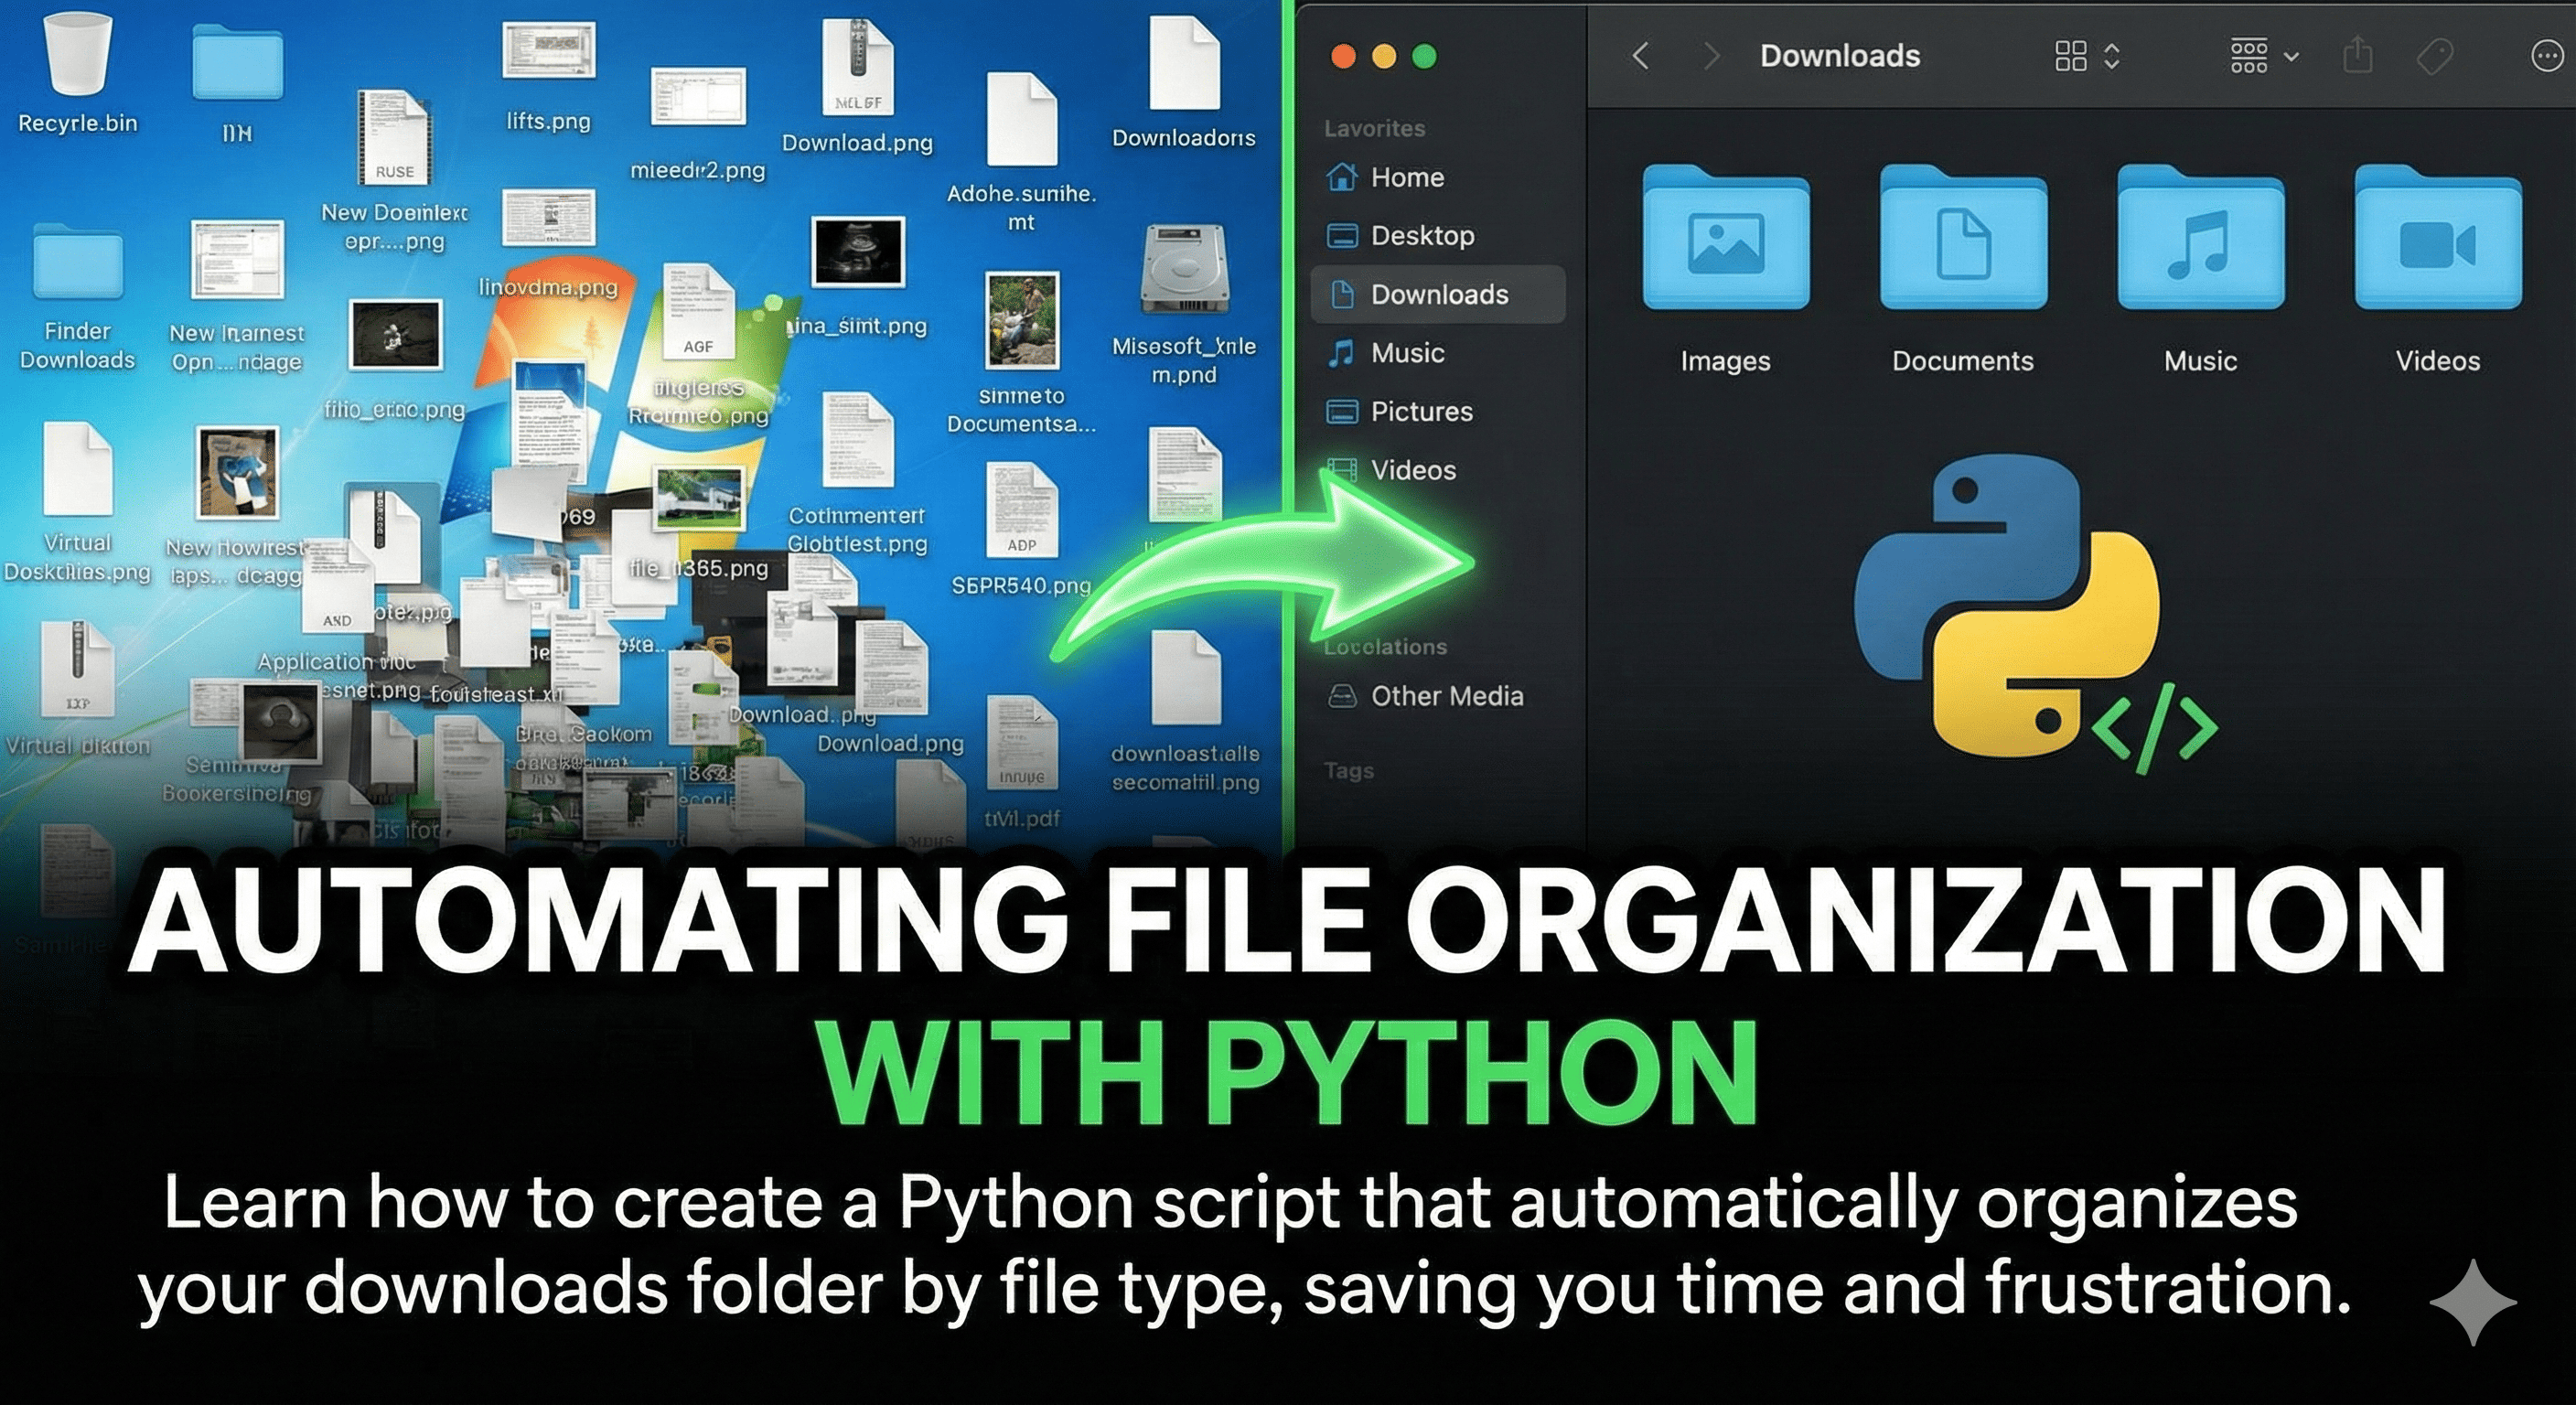Click the back navigation arrow
Viewport: 2576px width, 1405px height.
pyautogui.click(x=1640, y=56)
